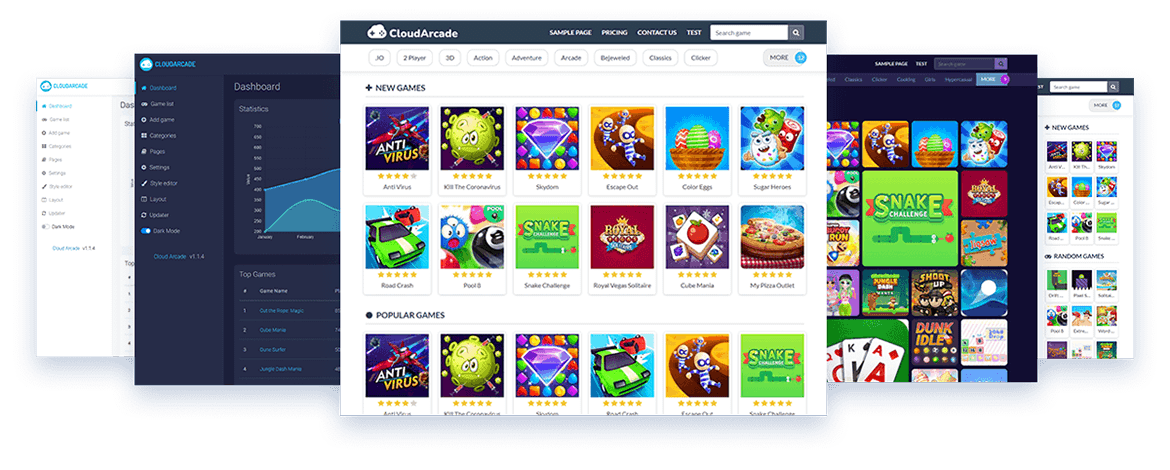Viewport: 1170px width, 470px height.
Task: Click the Anti Virus star rating
Action: (x=397, y=176)
